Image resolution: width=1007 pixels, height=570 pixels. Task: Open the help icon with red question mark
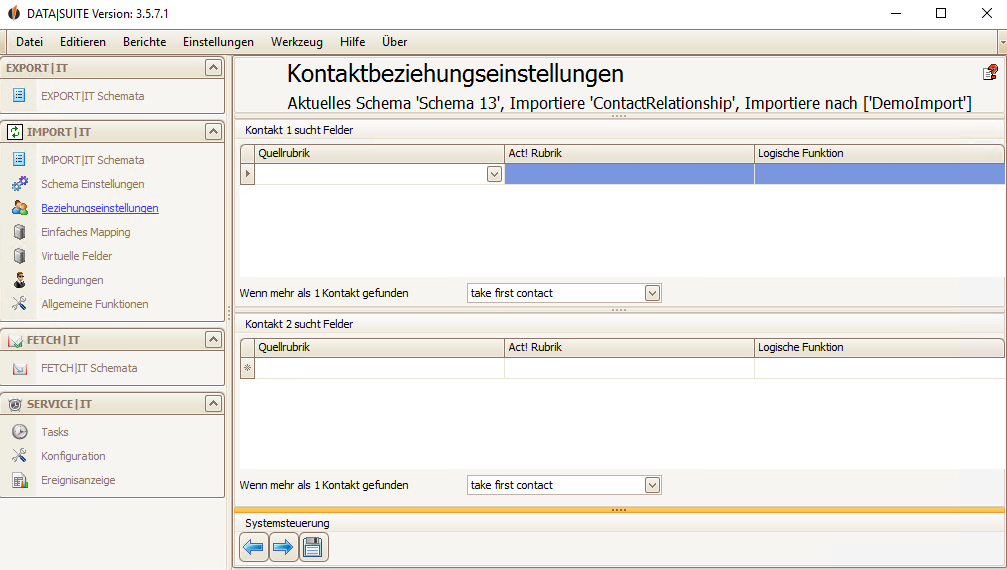coord(990,72)
